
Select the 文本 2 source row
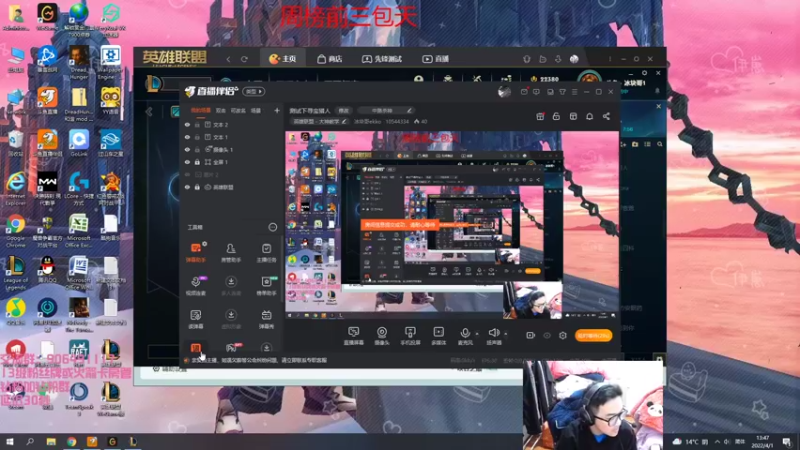[x=232, y=124]
